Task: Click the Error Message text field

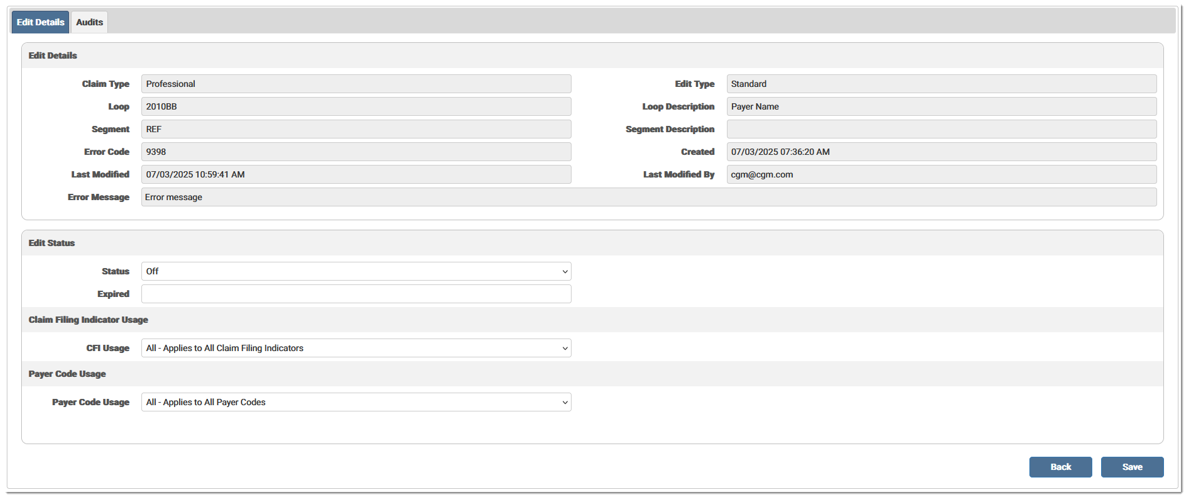Action: 648,197
